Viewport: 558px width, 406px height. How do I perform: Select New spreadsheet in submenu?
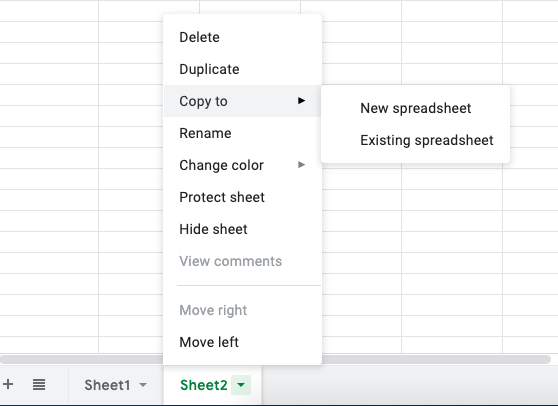point(415,108)
